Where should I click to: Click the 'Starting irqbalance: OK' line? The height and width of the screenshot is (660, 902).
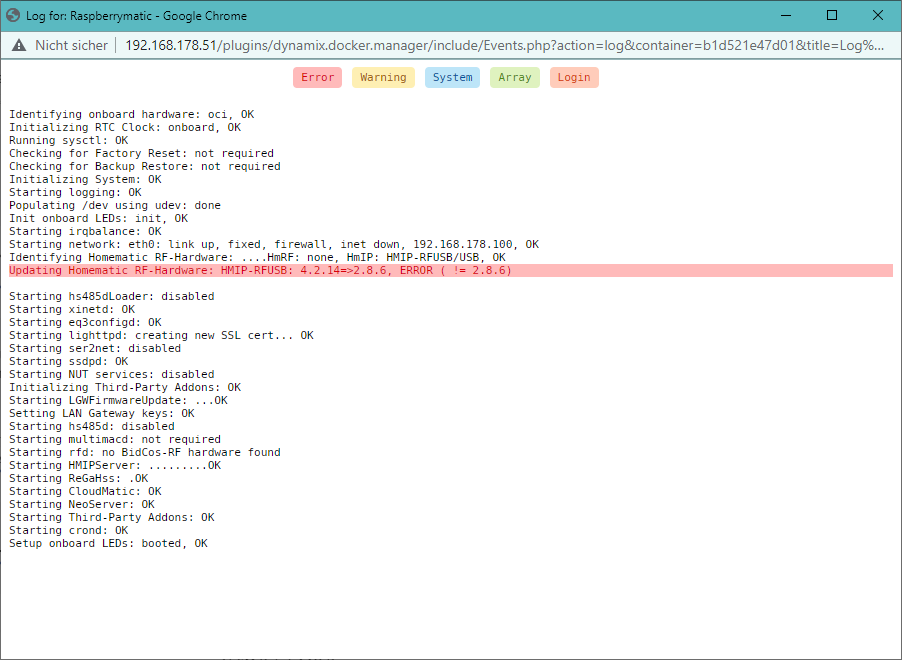pyautogui.click(x=85, y=231)
